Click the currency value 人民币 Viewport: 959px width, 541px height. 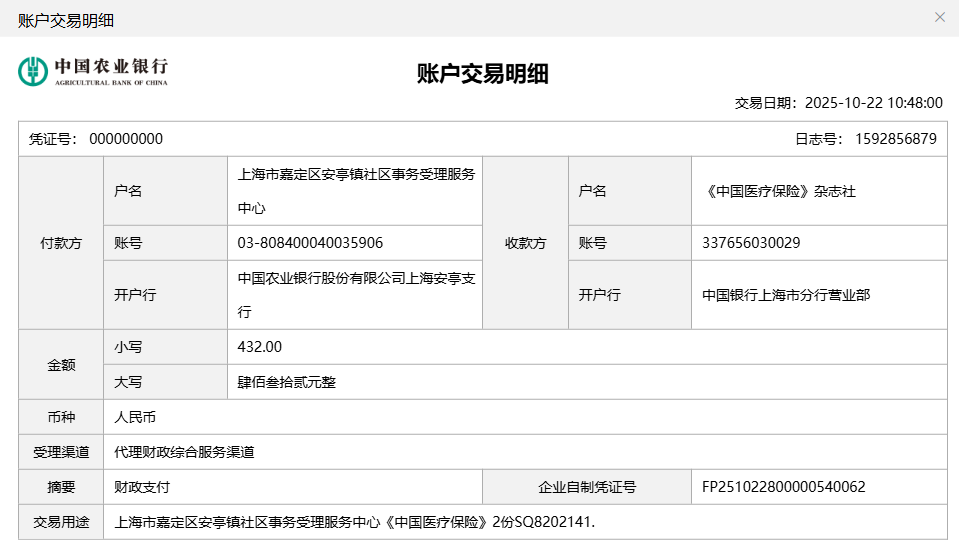pyautogui.click(x=135, y=417)
